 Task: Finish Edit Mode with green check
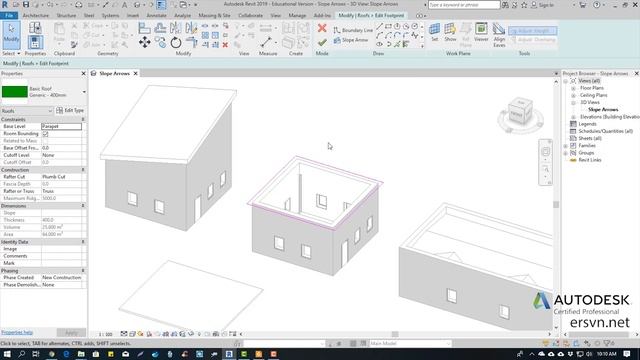[x=322, y=42]
